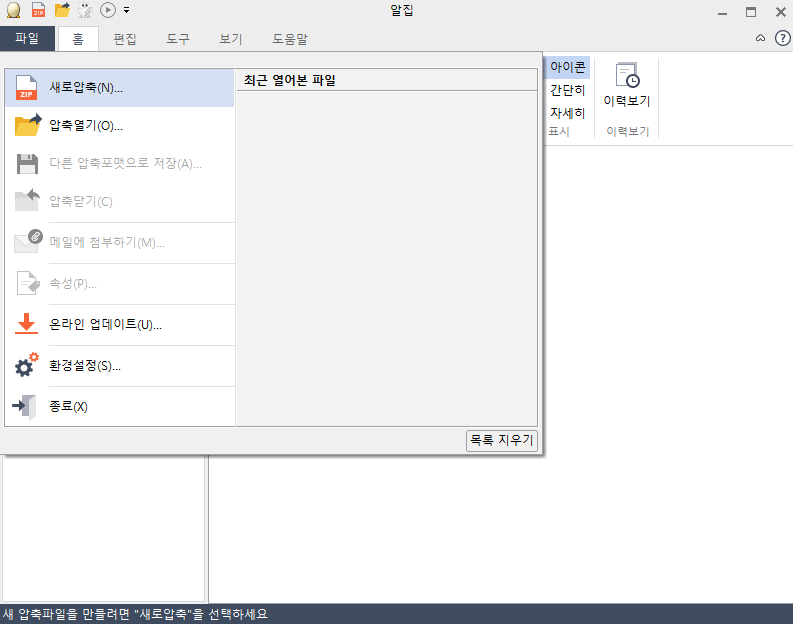This screenshot has width=793, height=624.
Task: Click the red ZIP file icon in the menu
Action: pos(26,87)
